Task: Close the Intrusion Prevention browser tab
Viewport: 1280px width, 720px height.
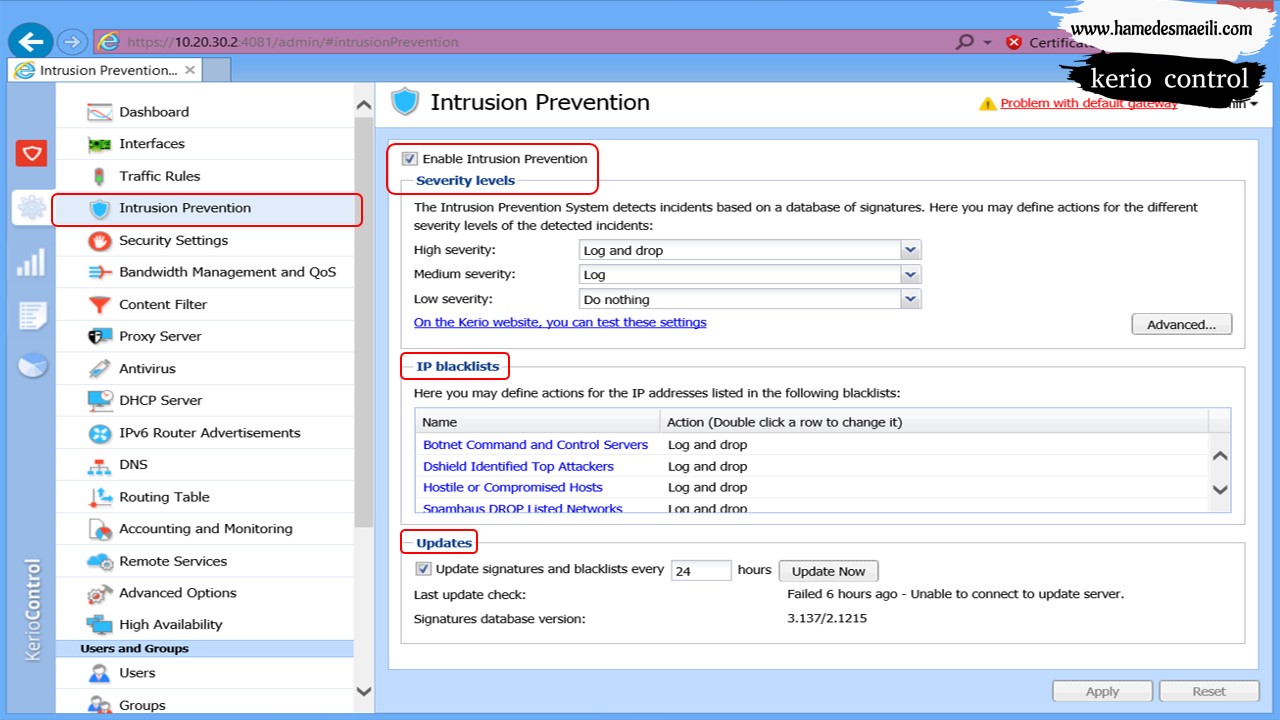Action: click(x=190, y=70)
